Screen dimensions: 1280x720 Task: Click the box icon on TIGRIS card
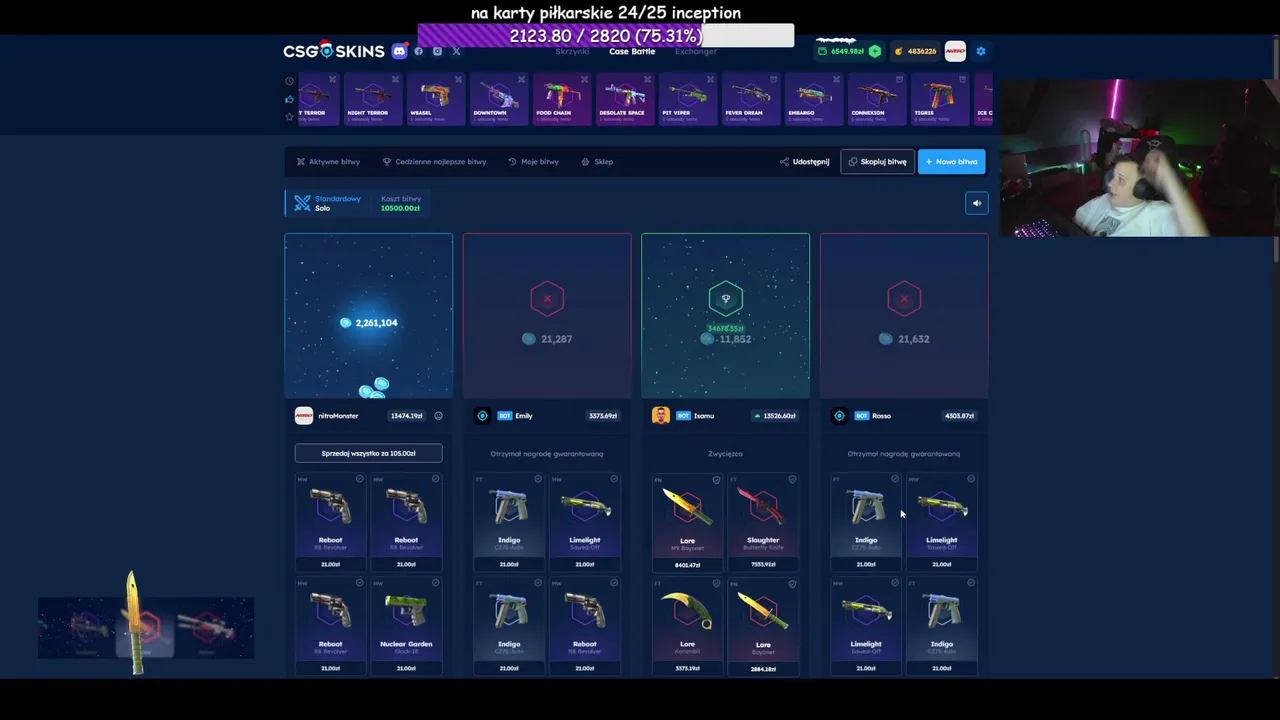[962, 79]
